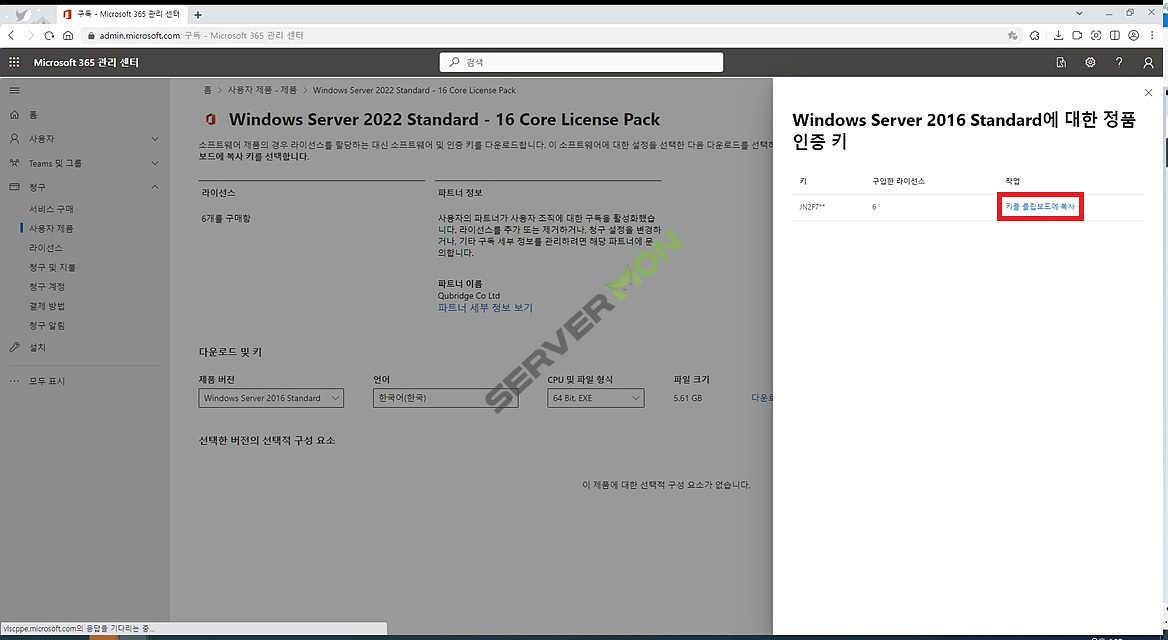Reload the browser page

pos(49,35)
